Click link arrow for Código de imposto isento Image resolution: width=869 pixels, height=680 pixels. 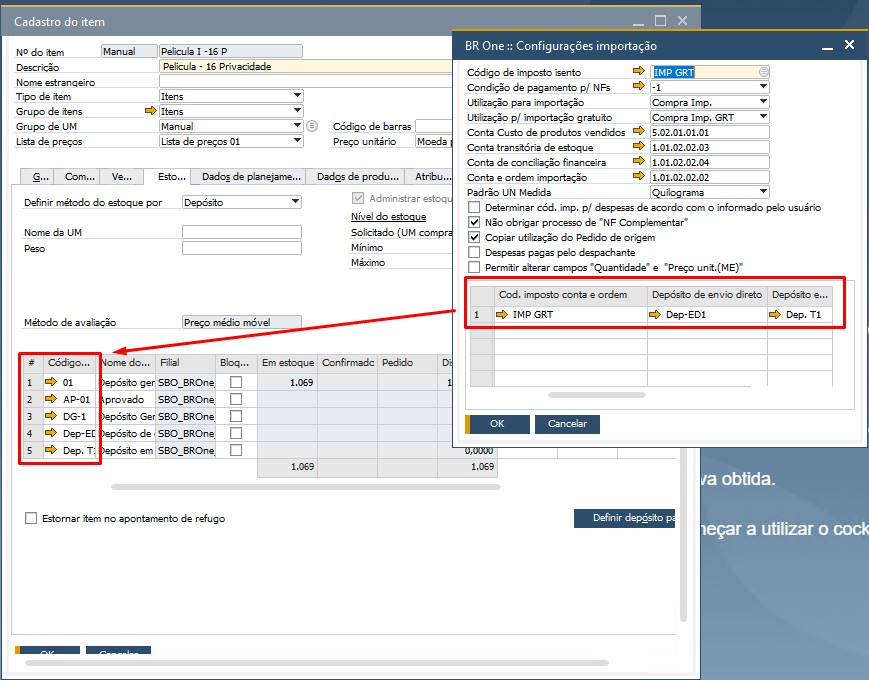pyautogui.click(x=638, y=71)
